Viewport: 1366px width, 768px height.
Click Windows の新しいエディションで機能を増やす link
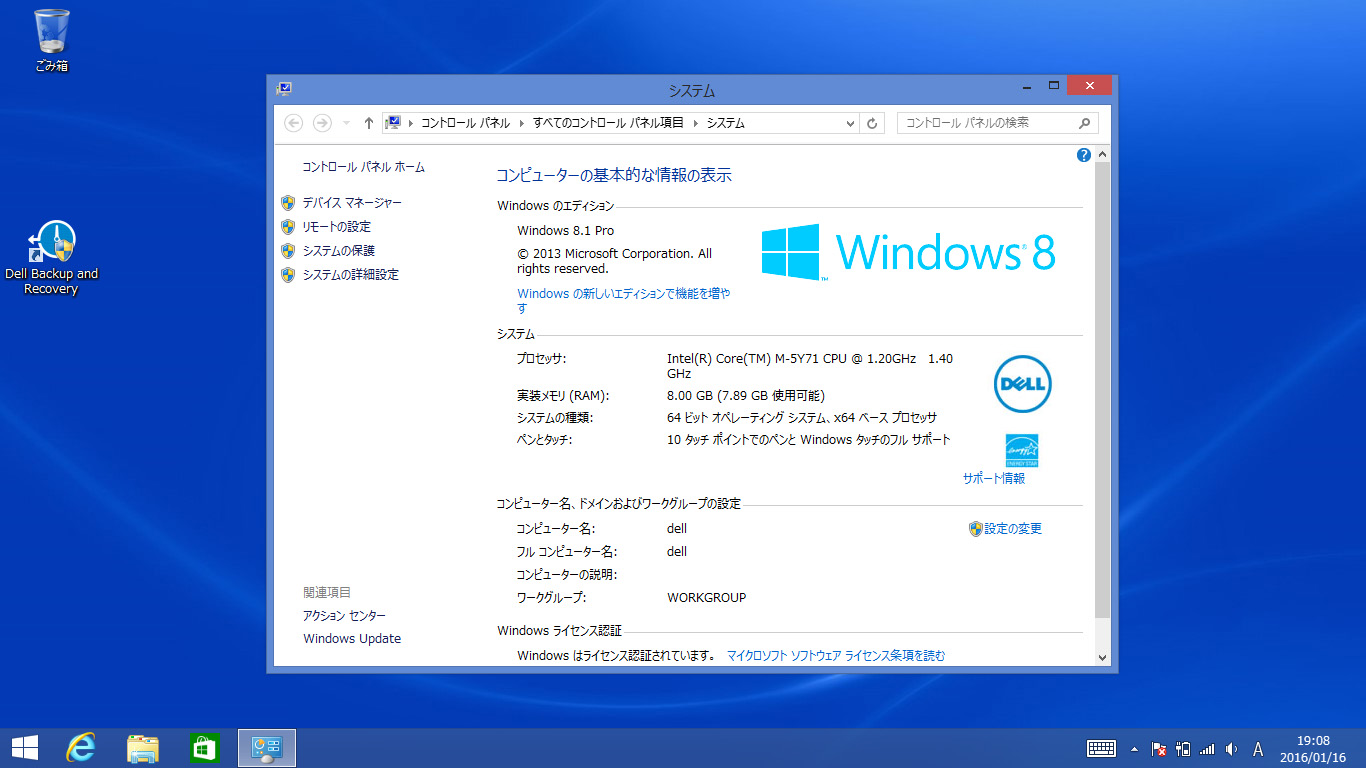[x=624, y=301]
